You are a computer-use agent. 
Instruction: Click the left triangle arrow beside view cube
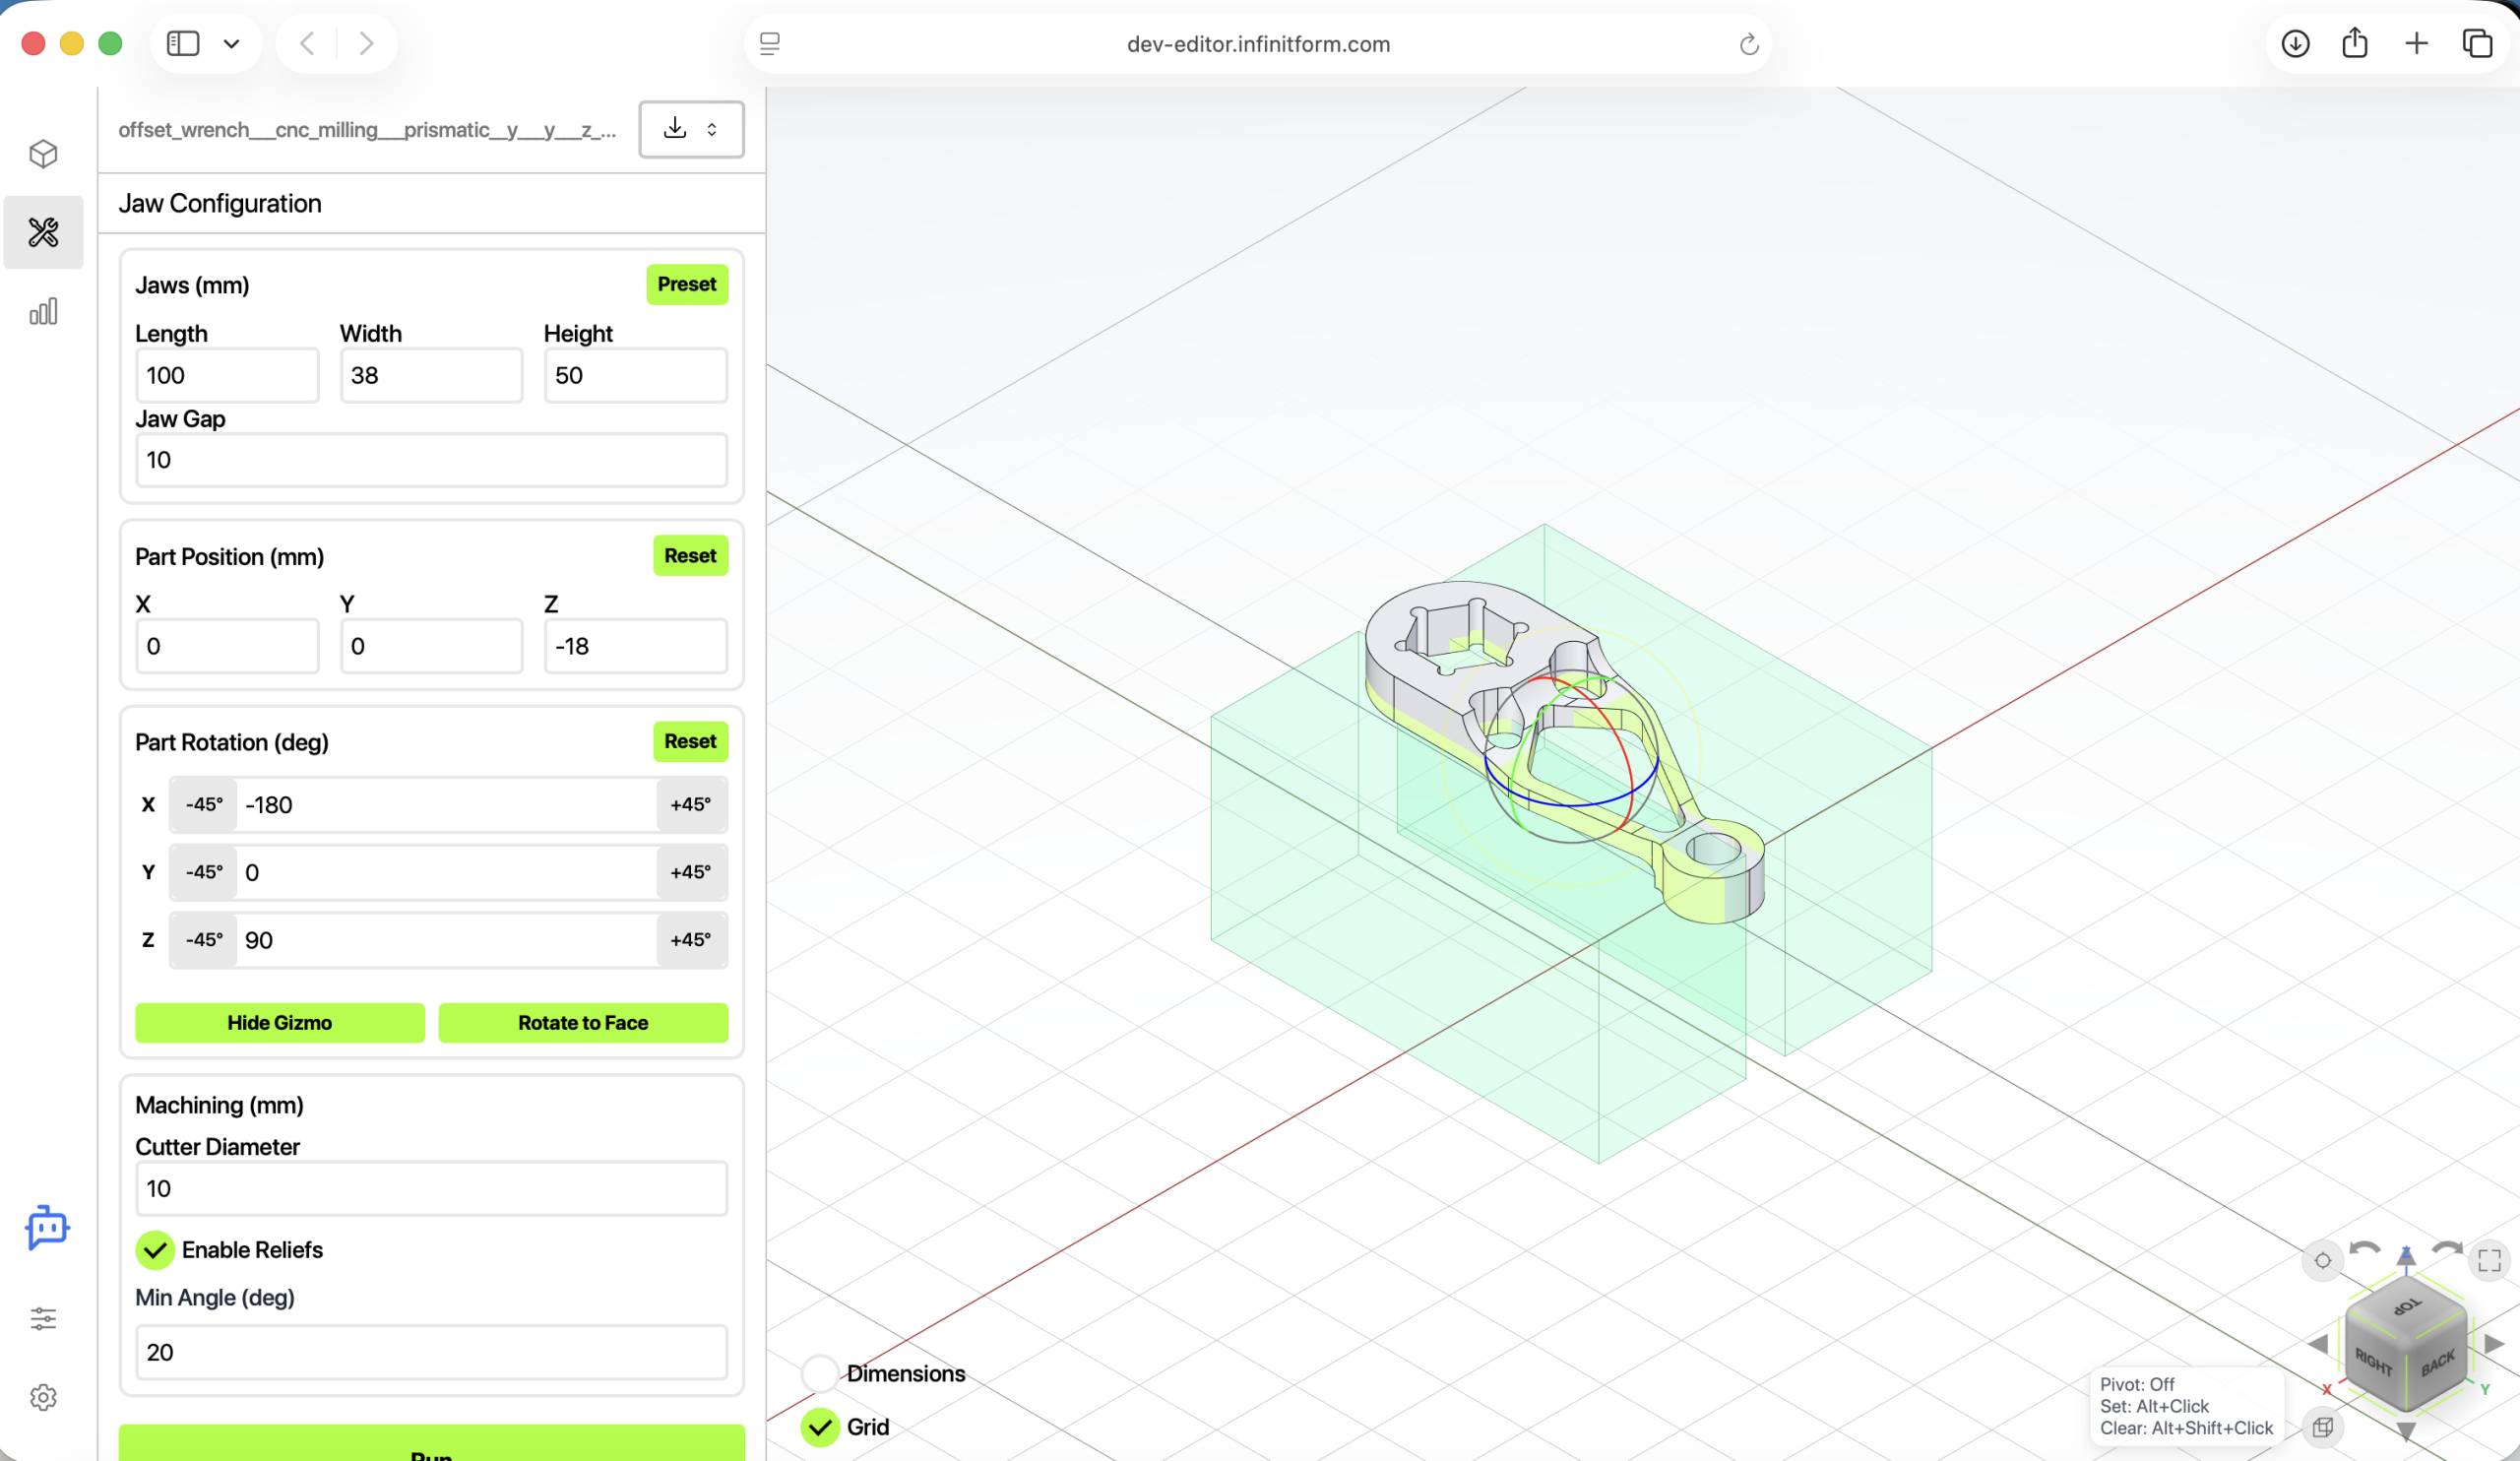(2318, 1344)
